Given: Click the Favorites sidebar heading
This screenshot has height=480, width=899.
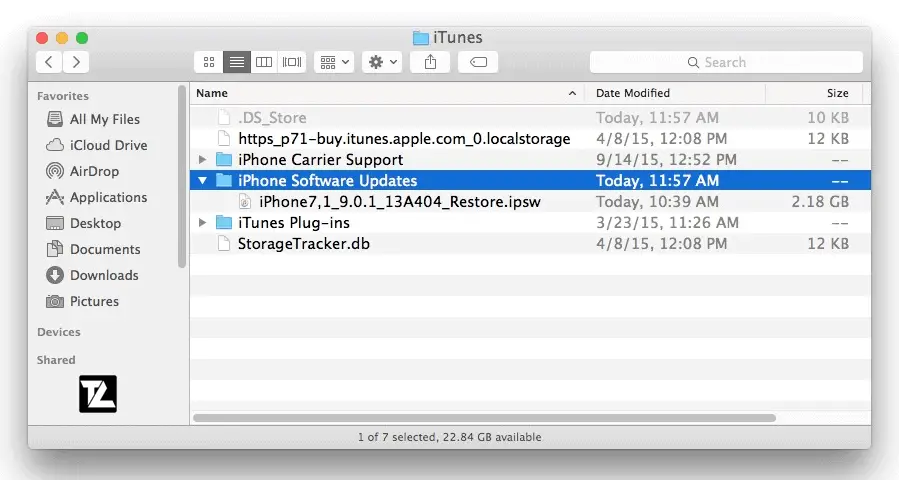Looking at the screenshot, I should 63,96.
